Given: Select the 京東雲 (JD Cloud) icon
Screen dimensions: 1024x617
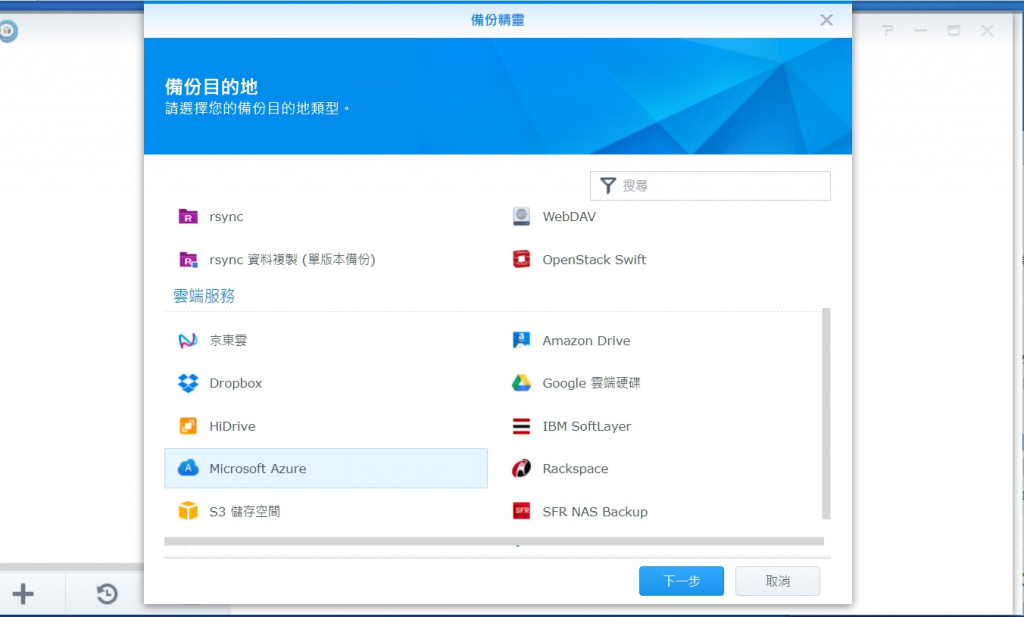Looking at the screenshot, I should click(188, 340).
